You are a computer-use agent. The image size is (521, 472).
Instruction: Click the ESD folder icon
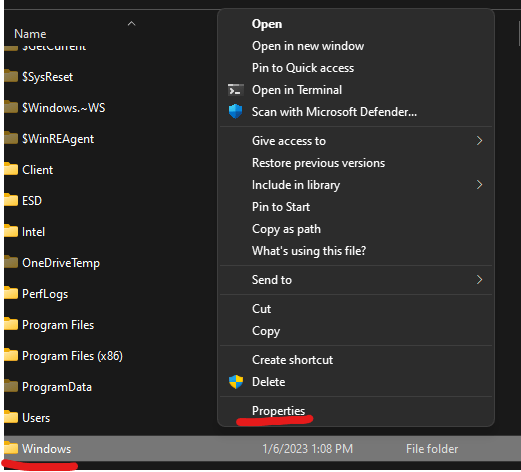(x=11, y=200)
